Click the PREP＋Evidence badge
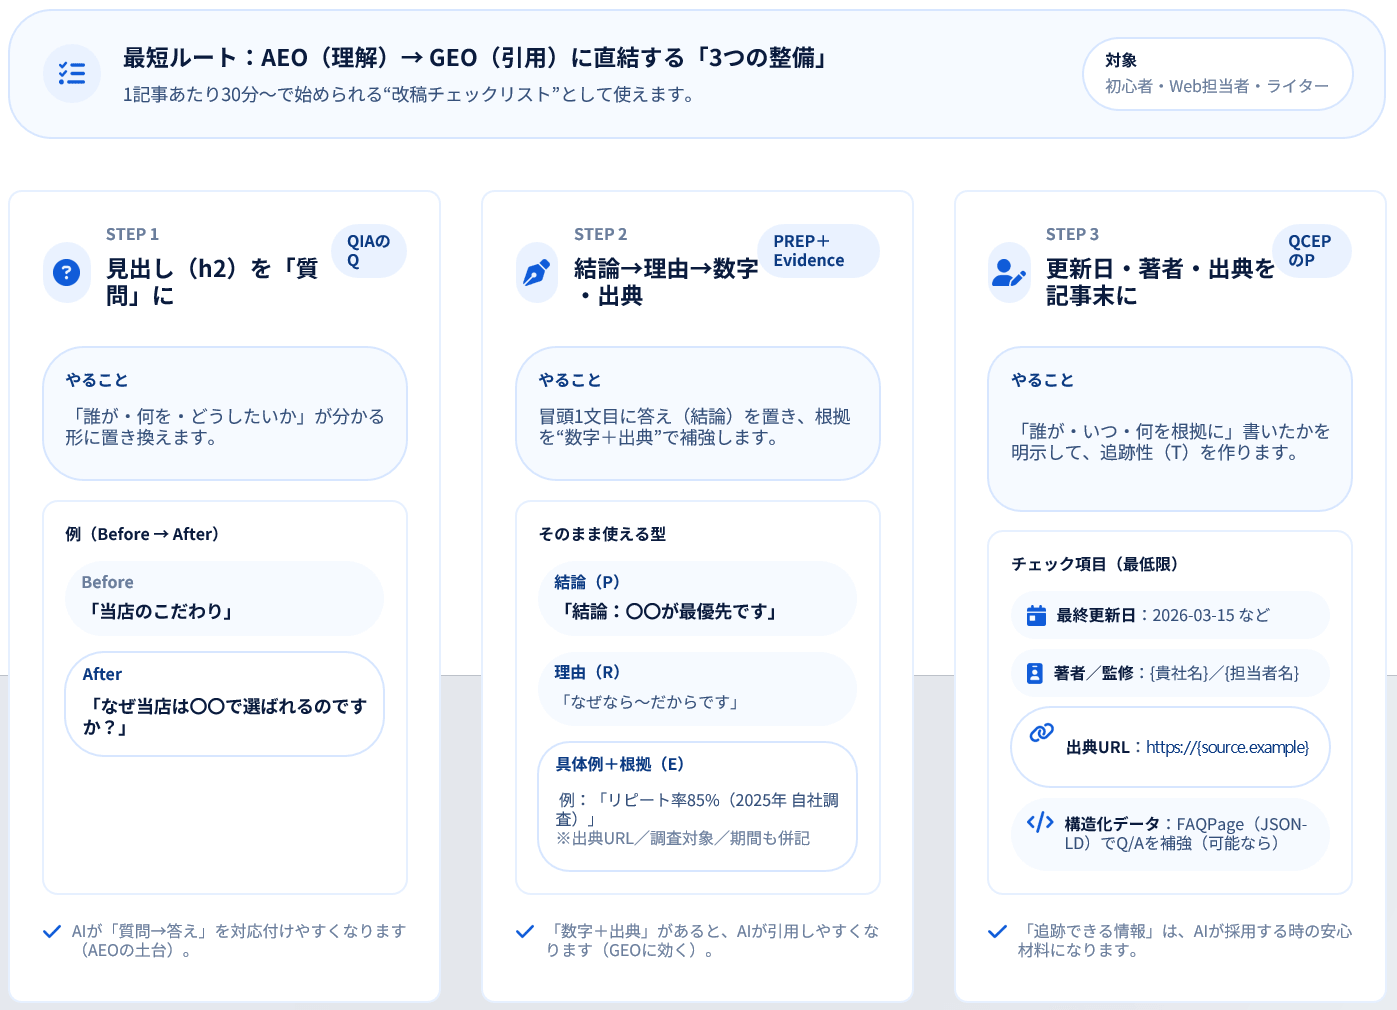Image resolution: width=1397 pixels, height=1010 pixels. 818,251
